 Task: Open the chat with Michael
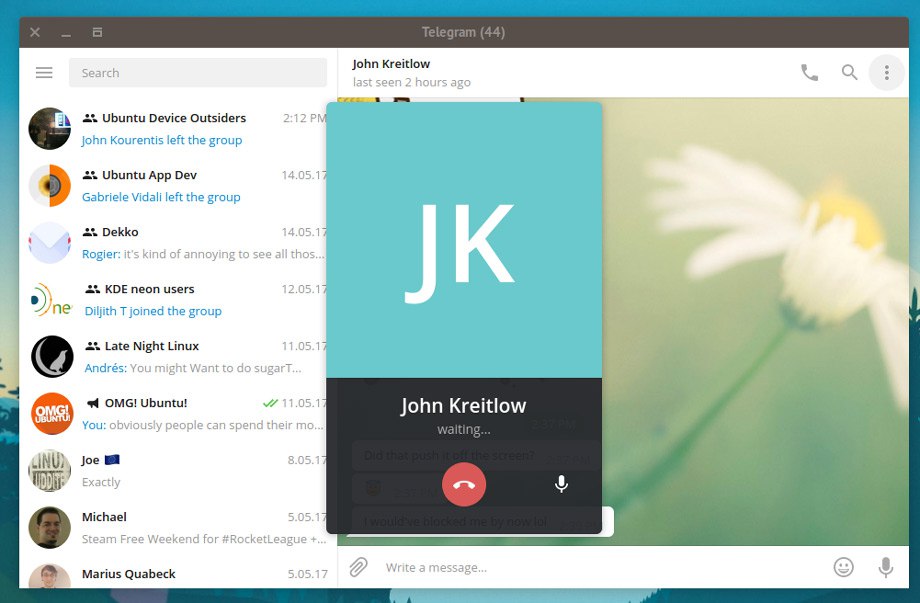point(179,527)
